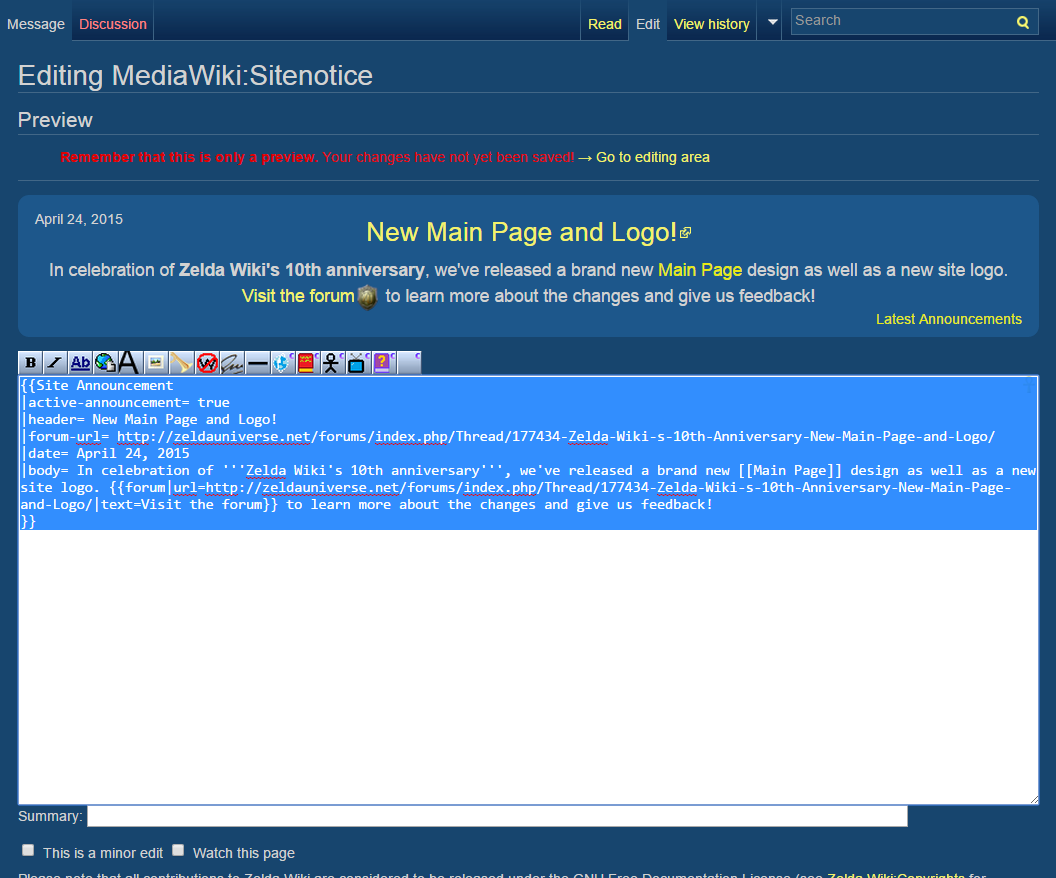Click the textarea resize grip corner
Screen dimensions: 1056x878
[x=1034, y=799]
